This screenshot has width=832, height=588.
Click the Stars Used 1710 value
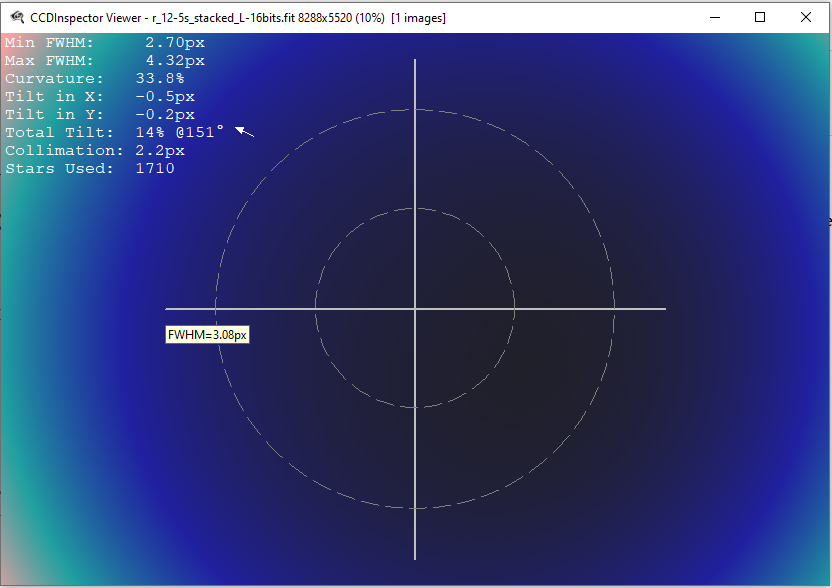155,168
